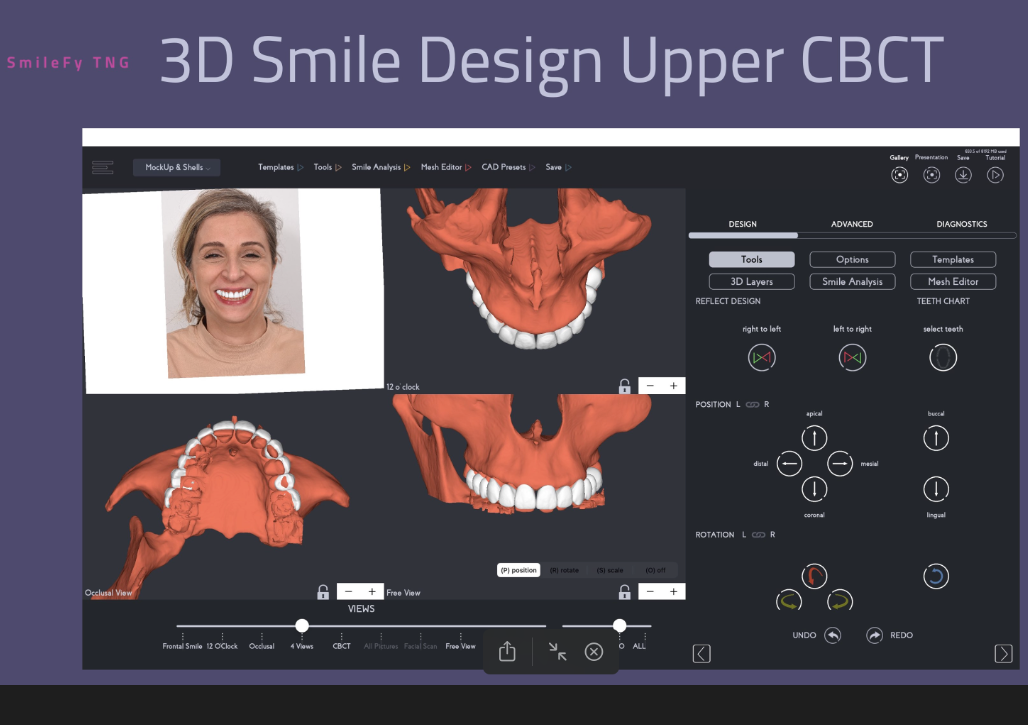Viewport: 1028px width, 726px height.
Task: Click the reflect right to left icon
Action: 762,357
